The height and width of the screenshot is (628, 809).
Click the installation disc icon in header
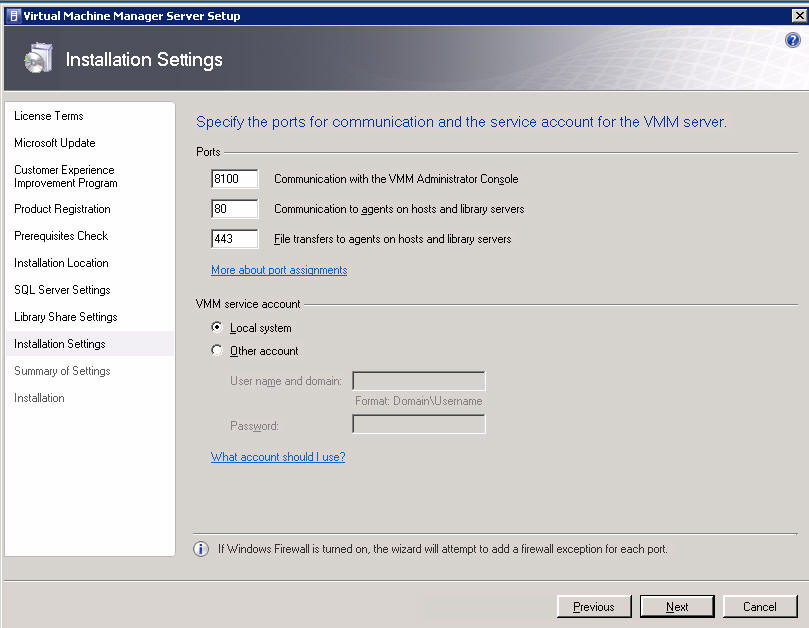tap(38, 58)
